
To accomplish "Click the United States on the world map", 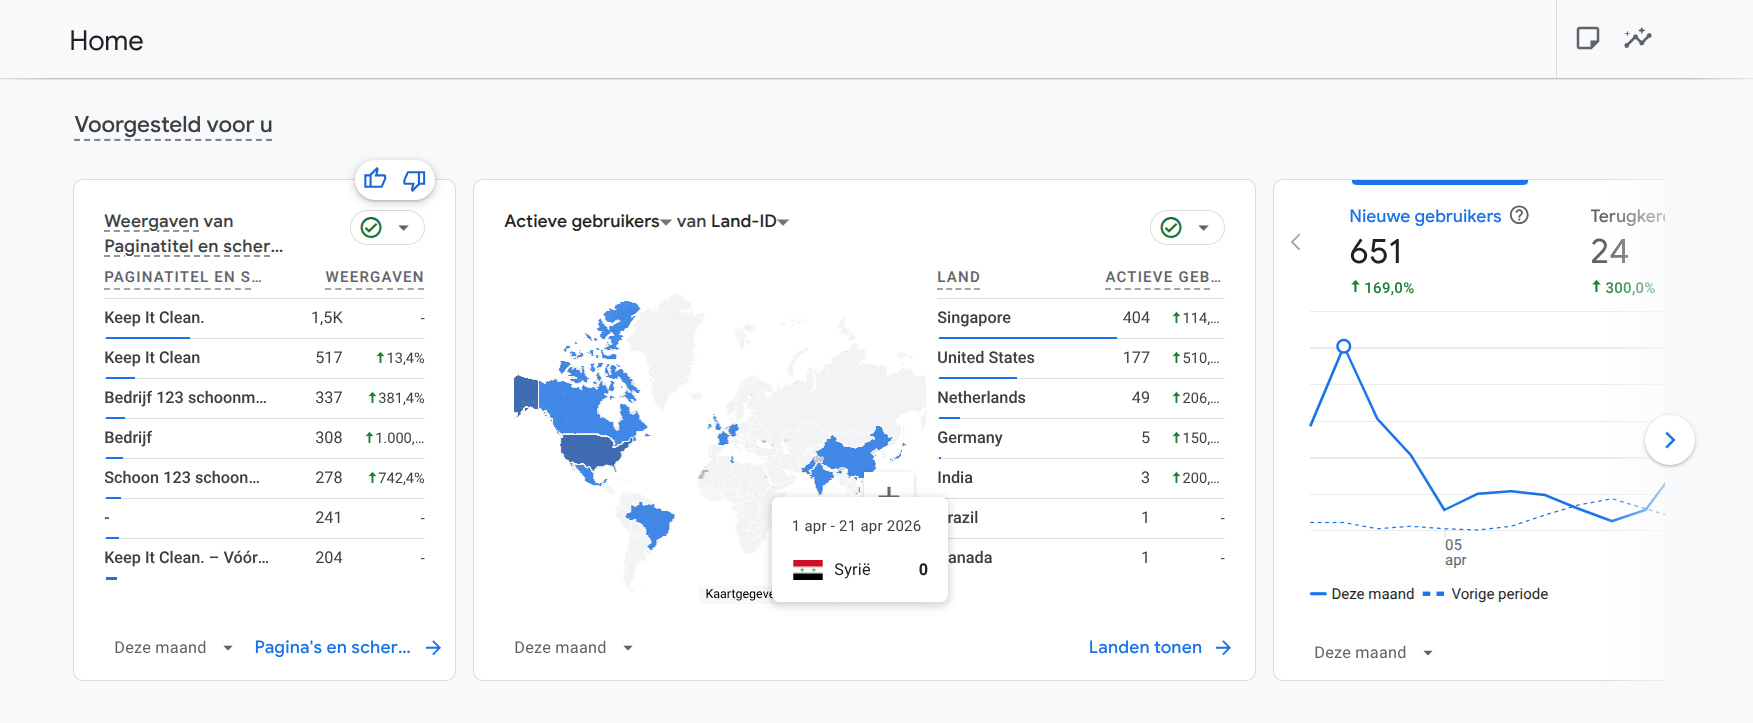I will (x=592, y=450).
